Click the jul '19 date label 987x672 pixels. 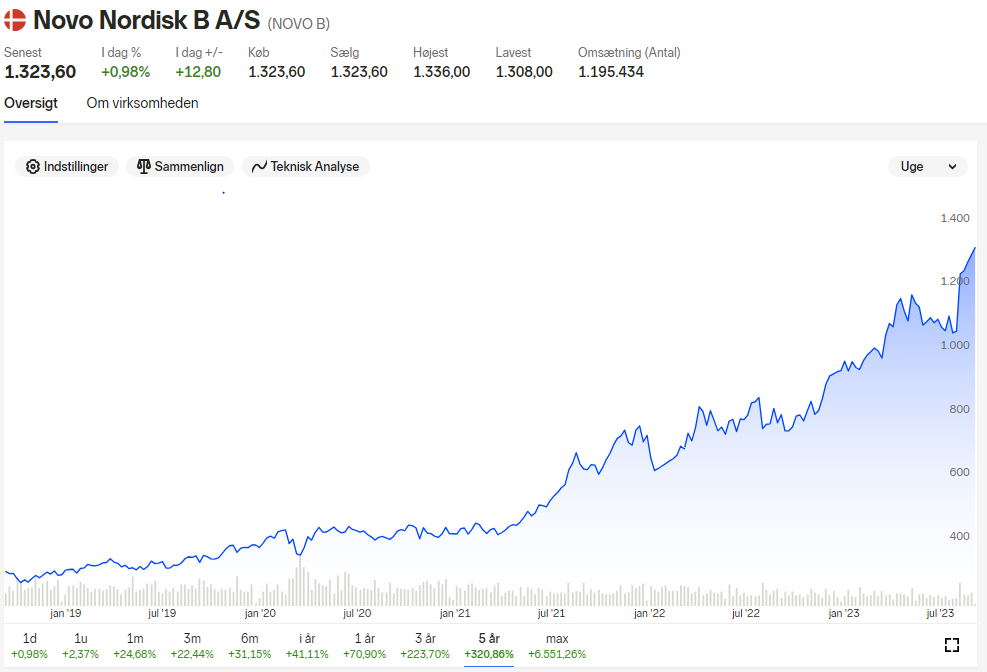point(162,613)
